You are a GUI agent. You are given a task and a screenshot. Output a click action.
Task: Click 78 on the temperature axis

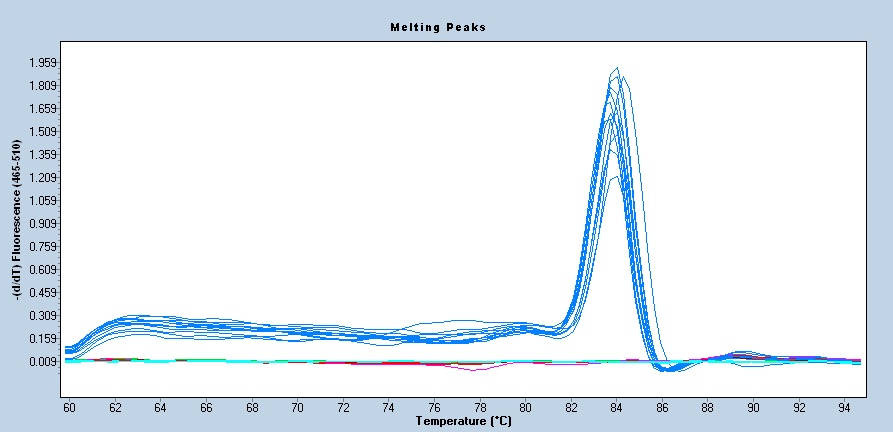click(480, 408)
